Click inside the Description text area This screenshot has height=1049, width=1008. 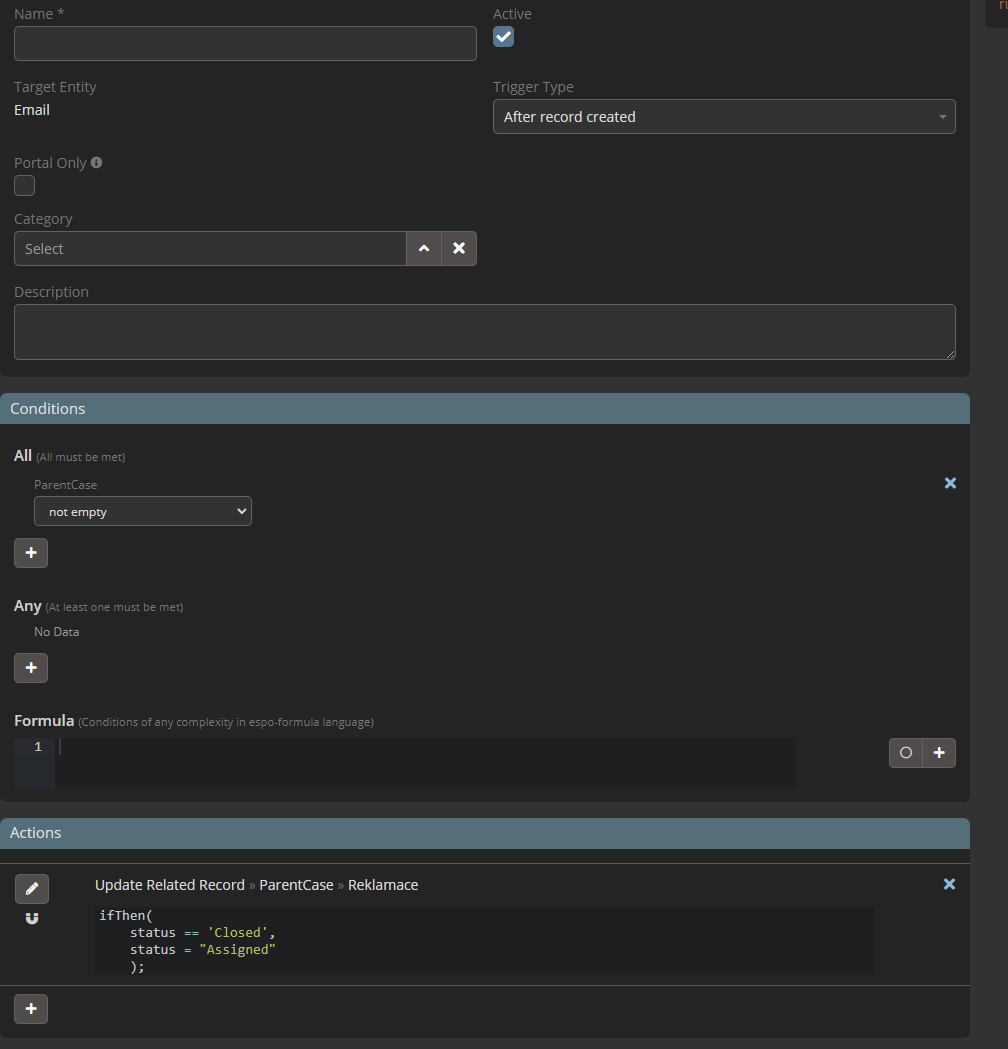484,332
